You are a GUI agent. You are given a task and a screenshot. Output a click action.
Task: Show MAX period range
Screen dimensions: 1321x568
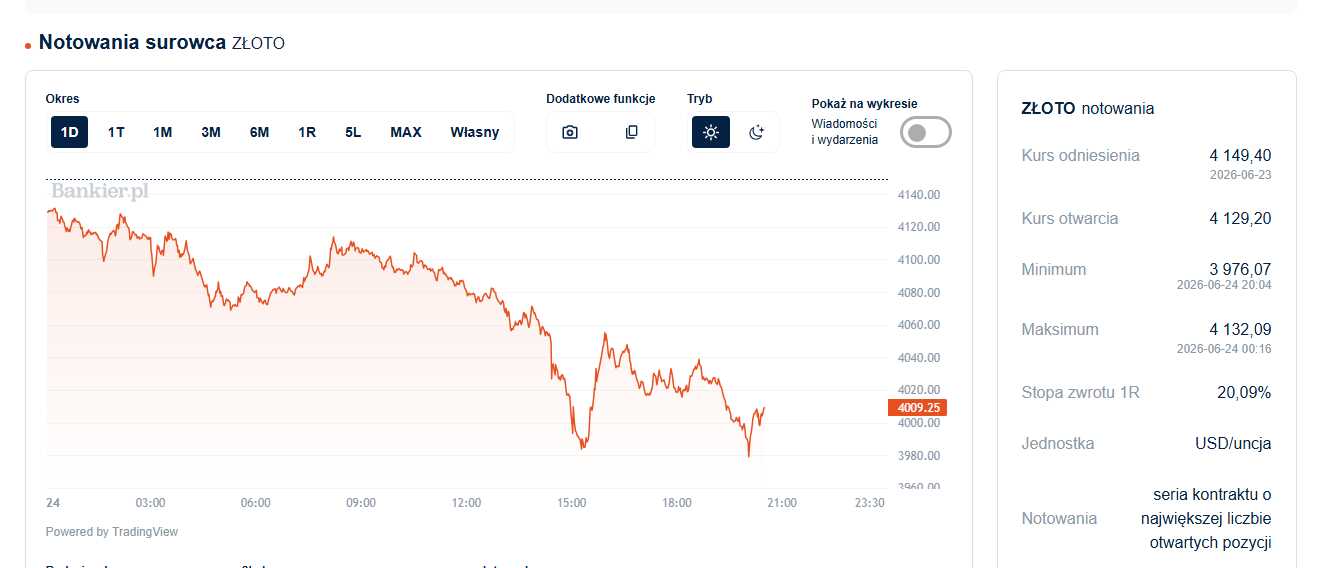[x=406, y=132]
